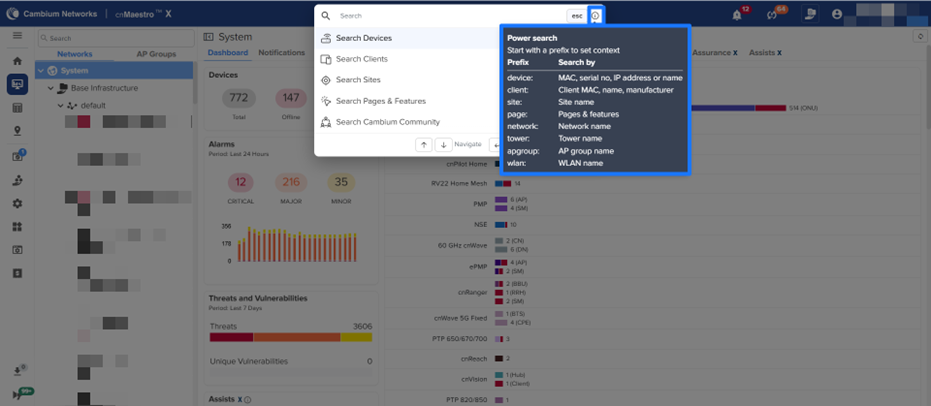931x406 pixels.
Task: Click the Power search info icon
Action: [596, 16]
